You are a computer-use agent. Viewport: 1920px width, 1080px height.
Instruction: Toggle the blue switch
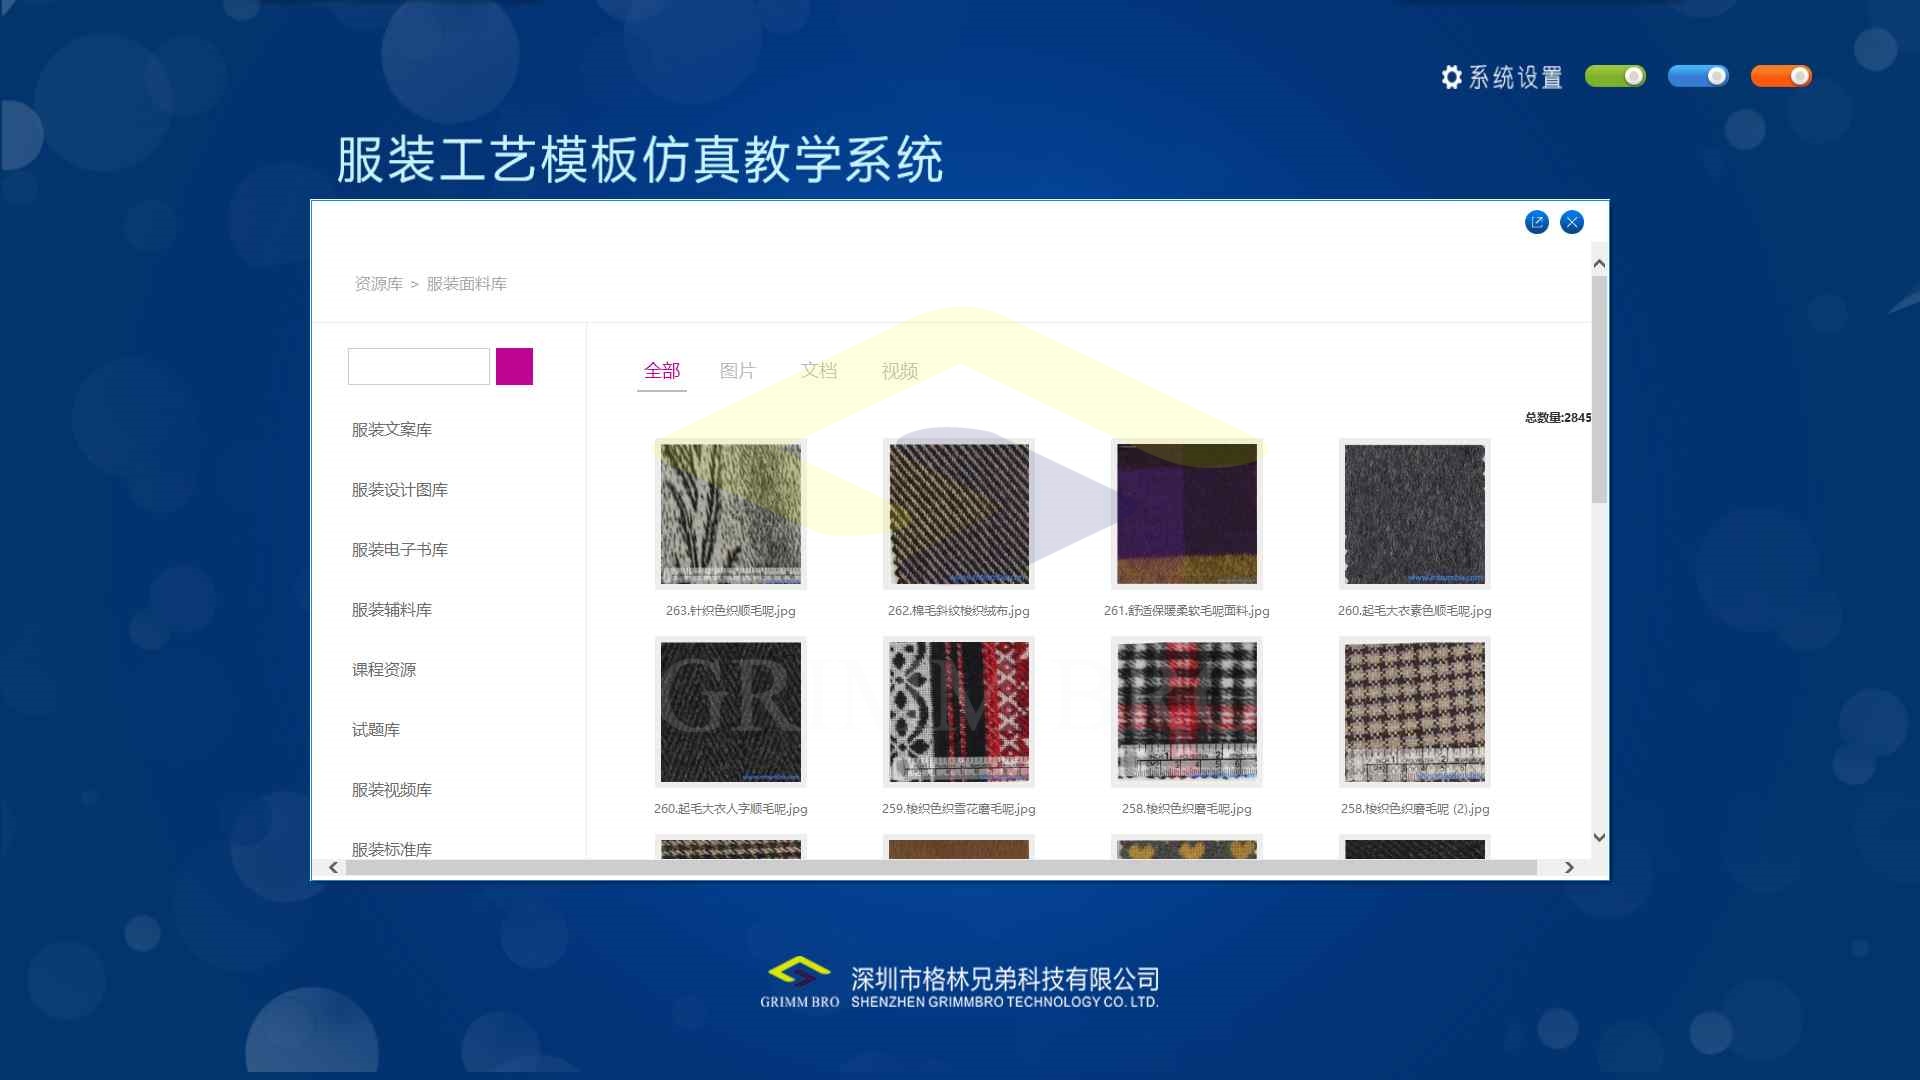(1698, 76)
